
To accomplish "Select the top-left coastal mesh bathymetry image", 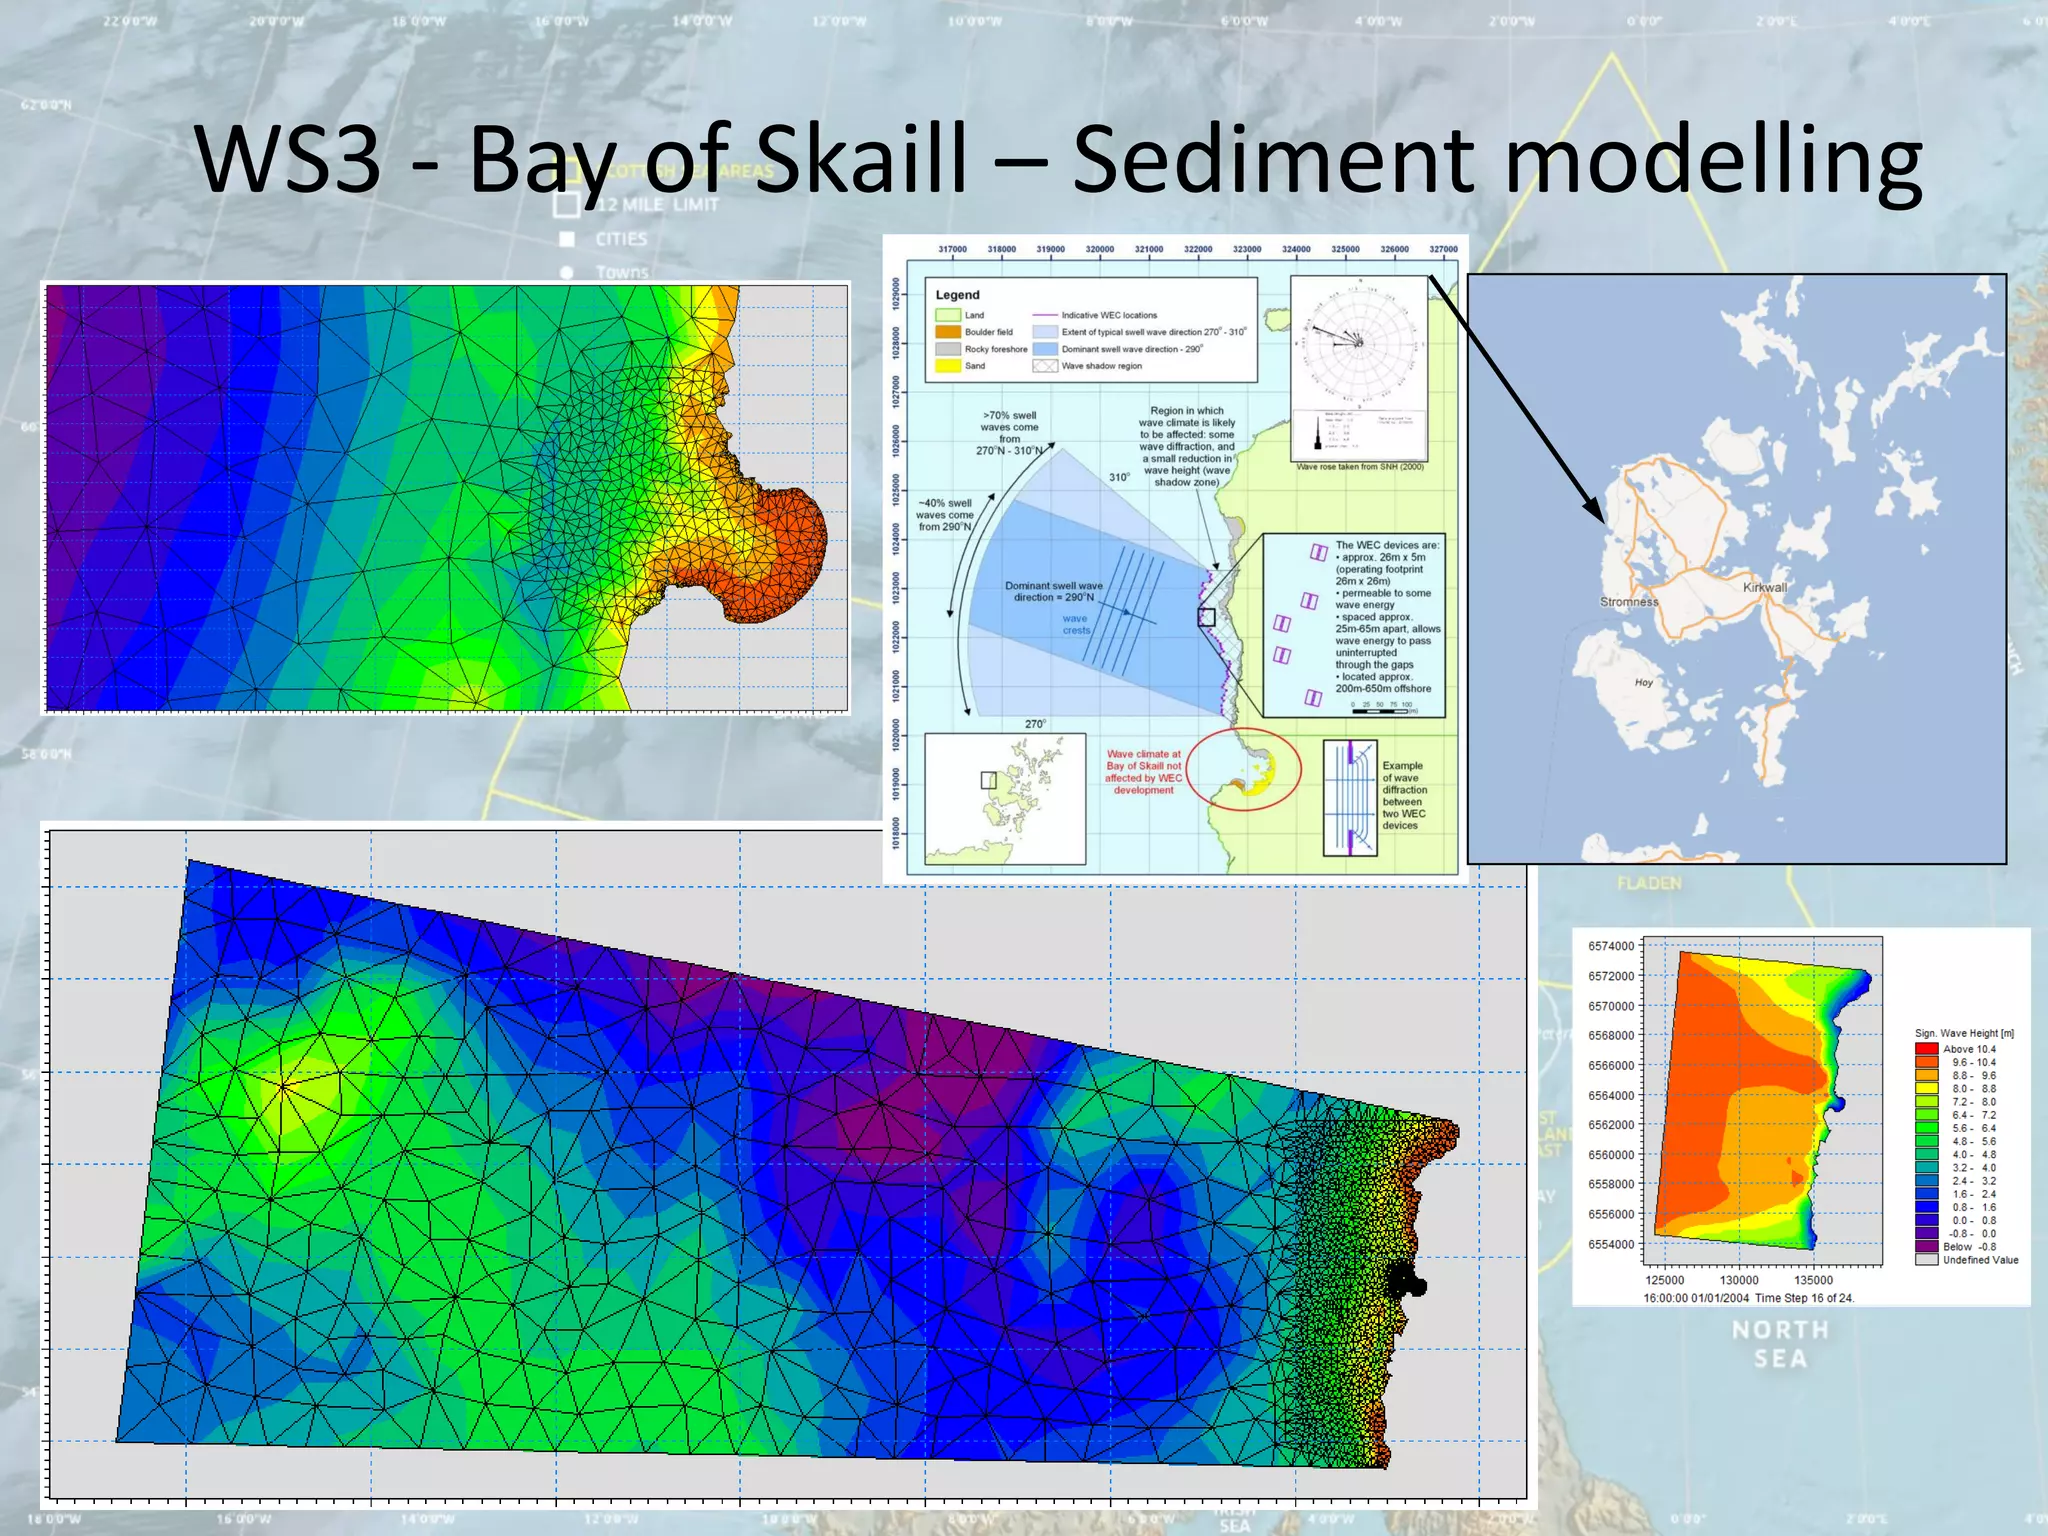I will [x=446, y=498].
